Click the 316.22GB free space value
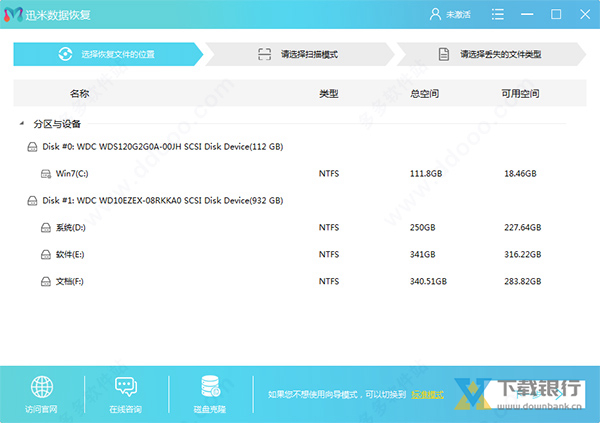 tap(523, 254)
